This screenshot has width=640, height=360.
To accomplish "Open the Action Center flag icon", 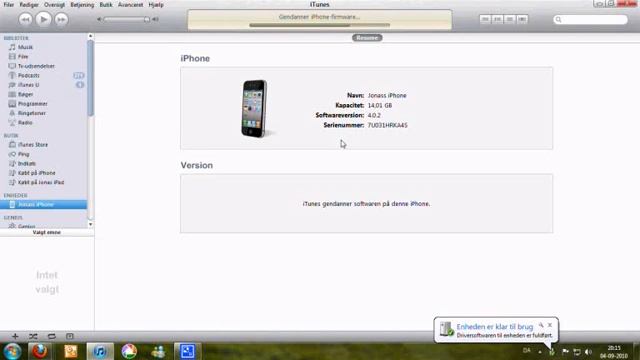I will [x=565, y=351].
